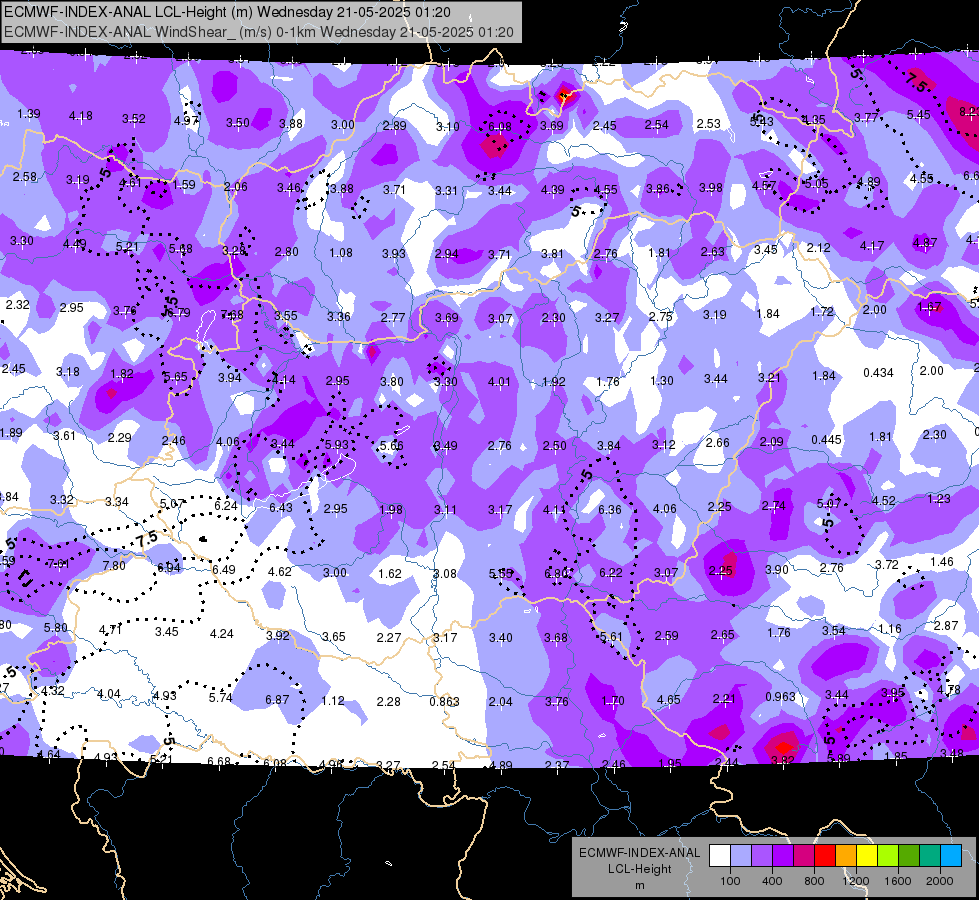
Task: Click the wind shear value '4.24'
Action: point(222,634)
